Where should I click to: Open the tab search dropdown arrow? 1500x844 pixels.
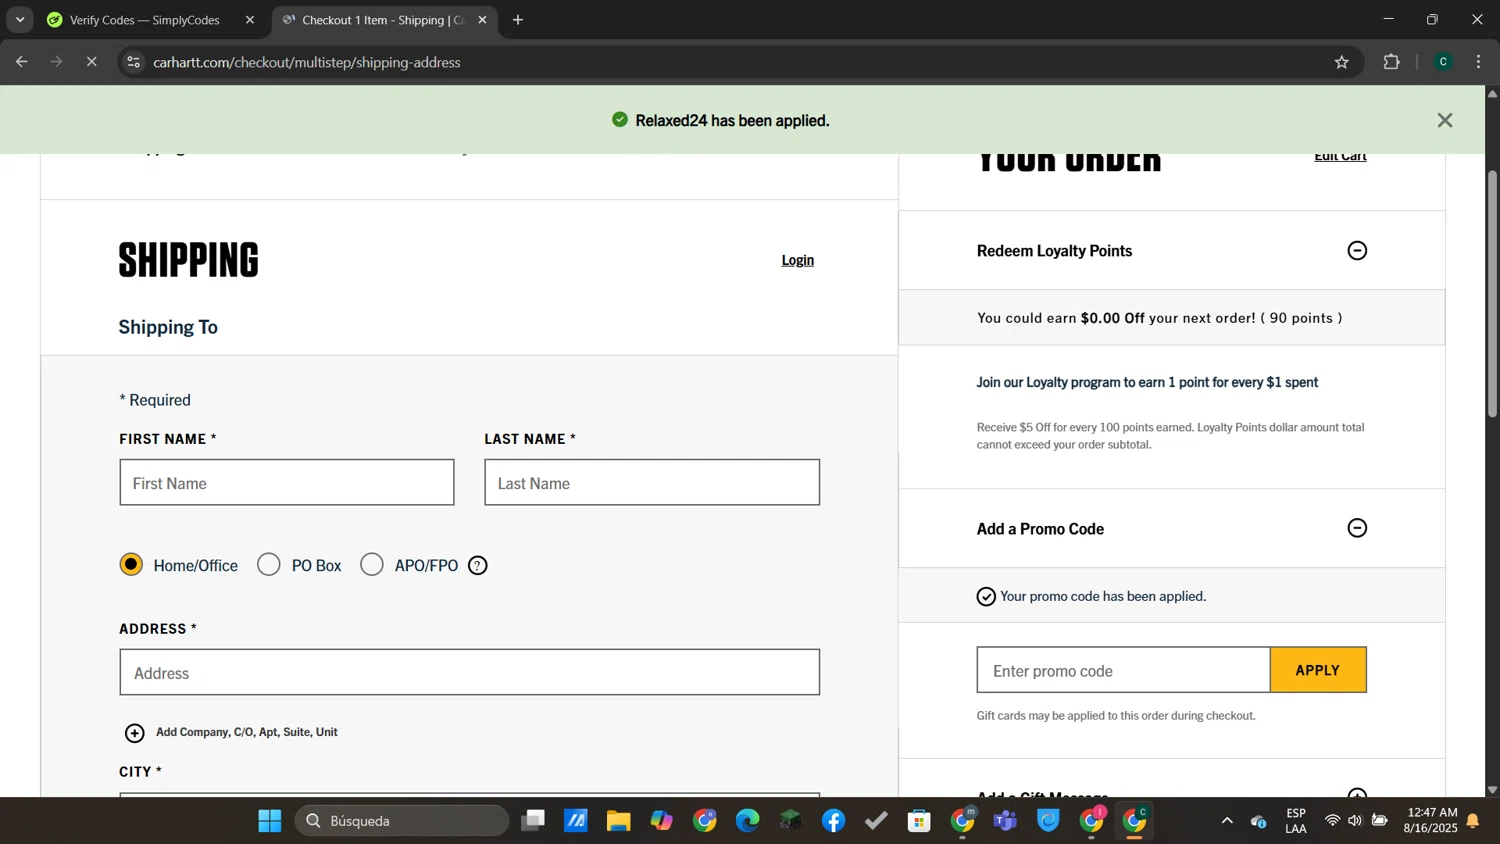(20, 20)
